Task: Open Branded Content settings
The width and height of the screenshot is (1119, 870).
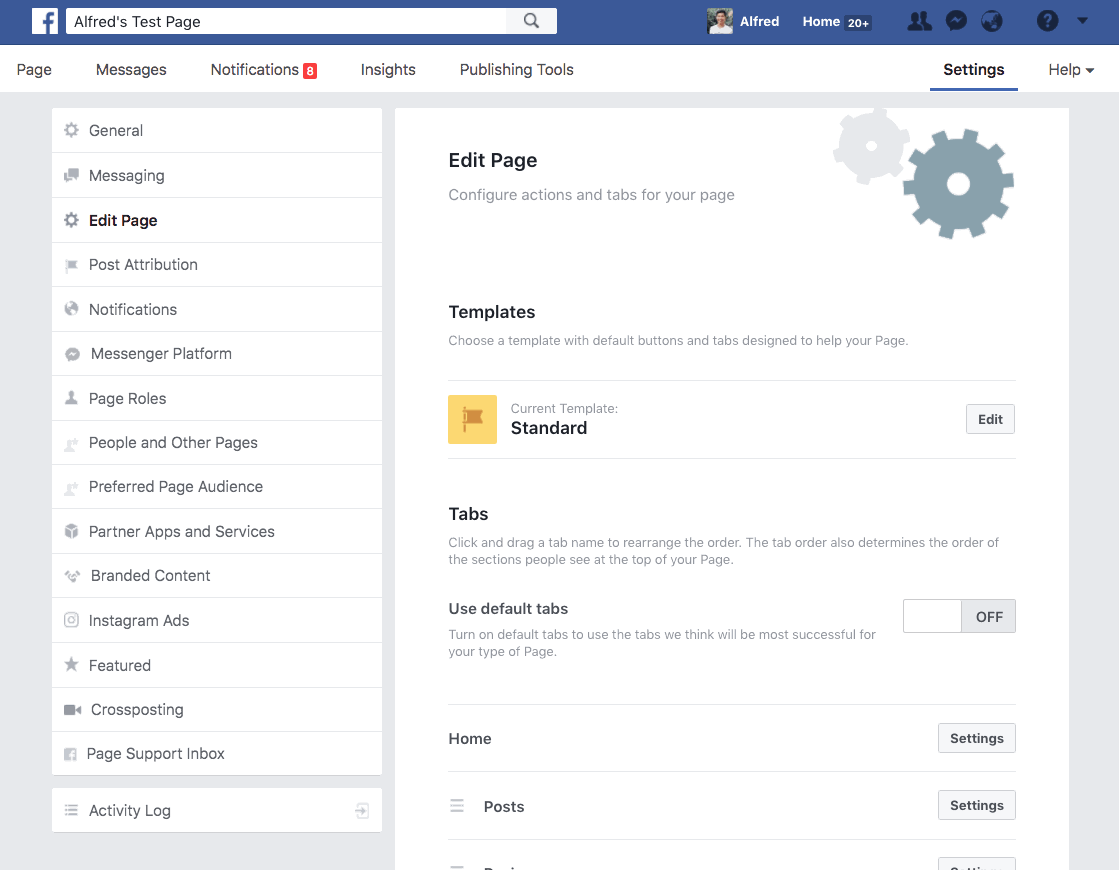Action: (217, 575)
